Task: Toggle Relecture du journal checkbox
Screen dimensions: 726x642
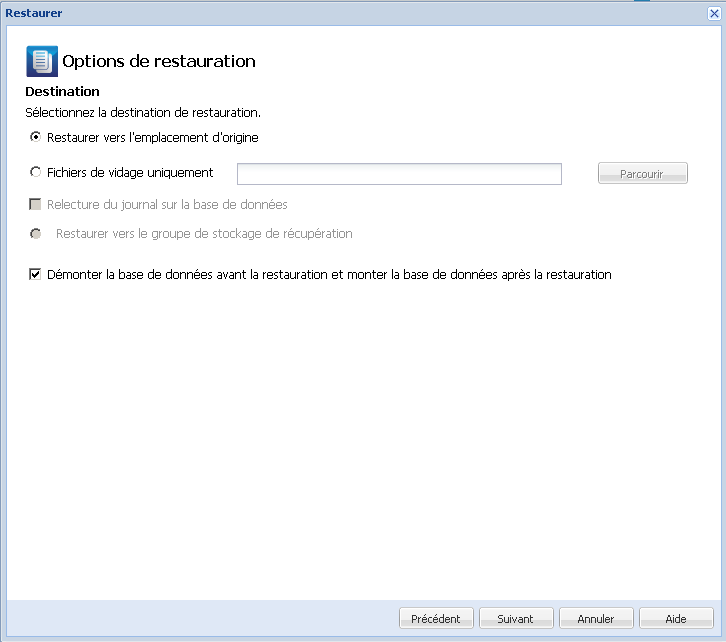Action: coord(35,204)
